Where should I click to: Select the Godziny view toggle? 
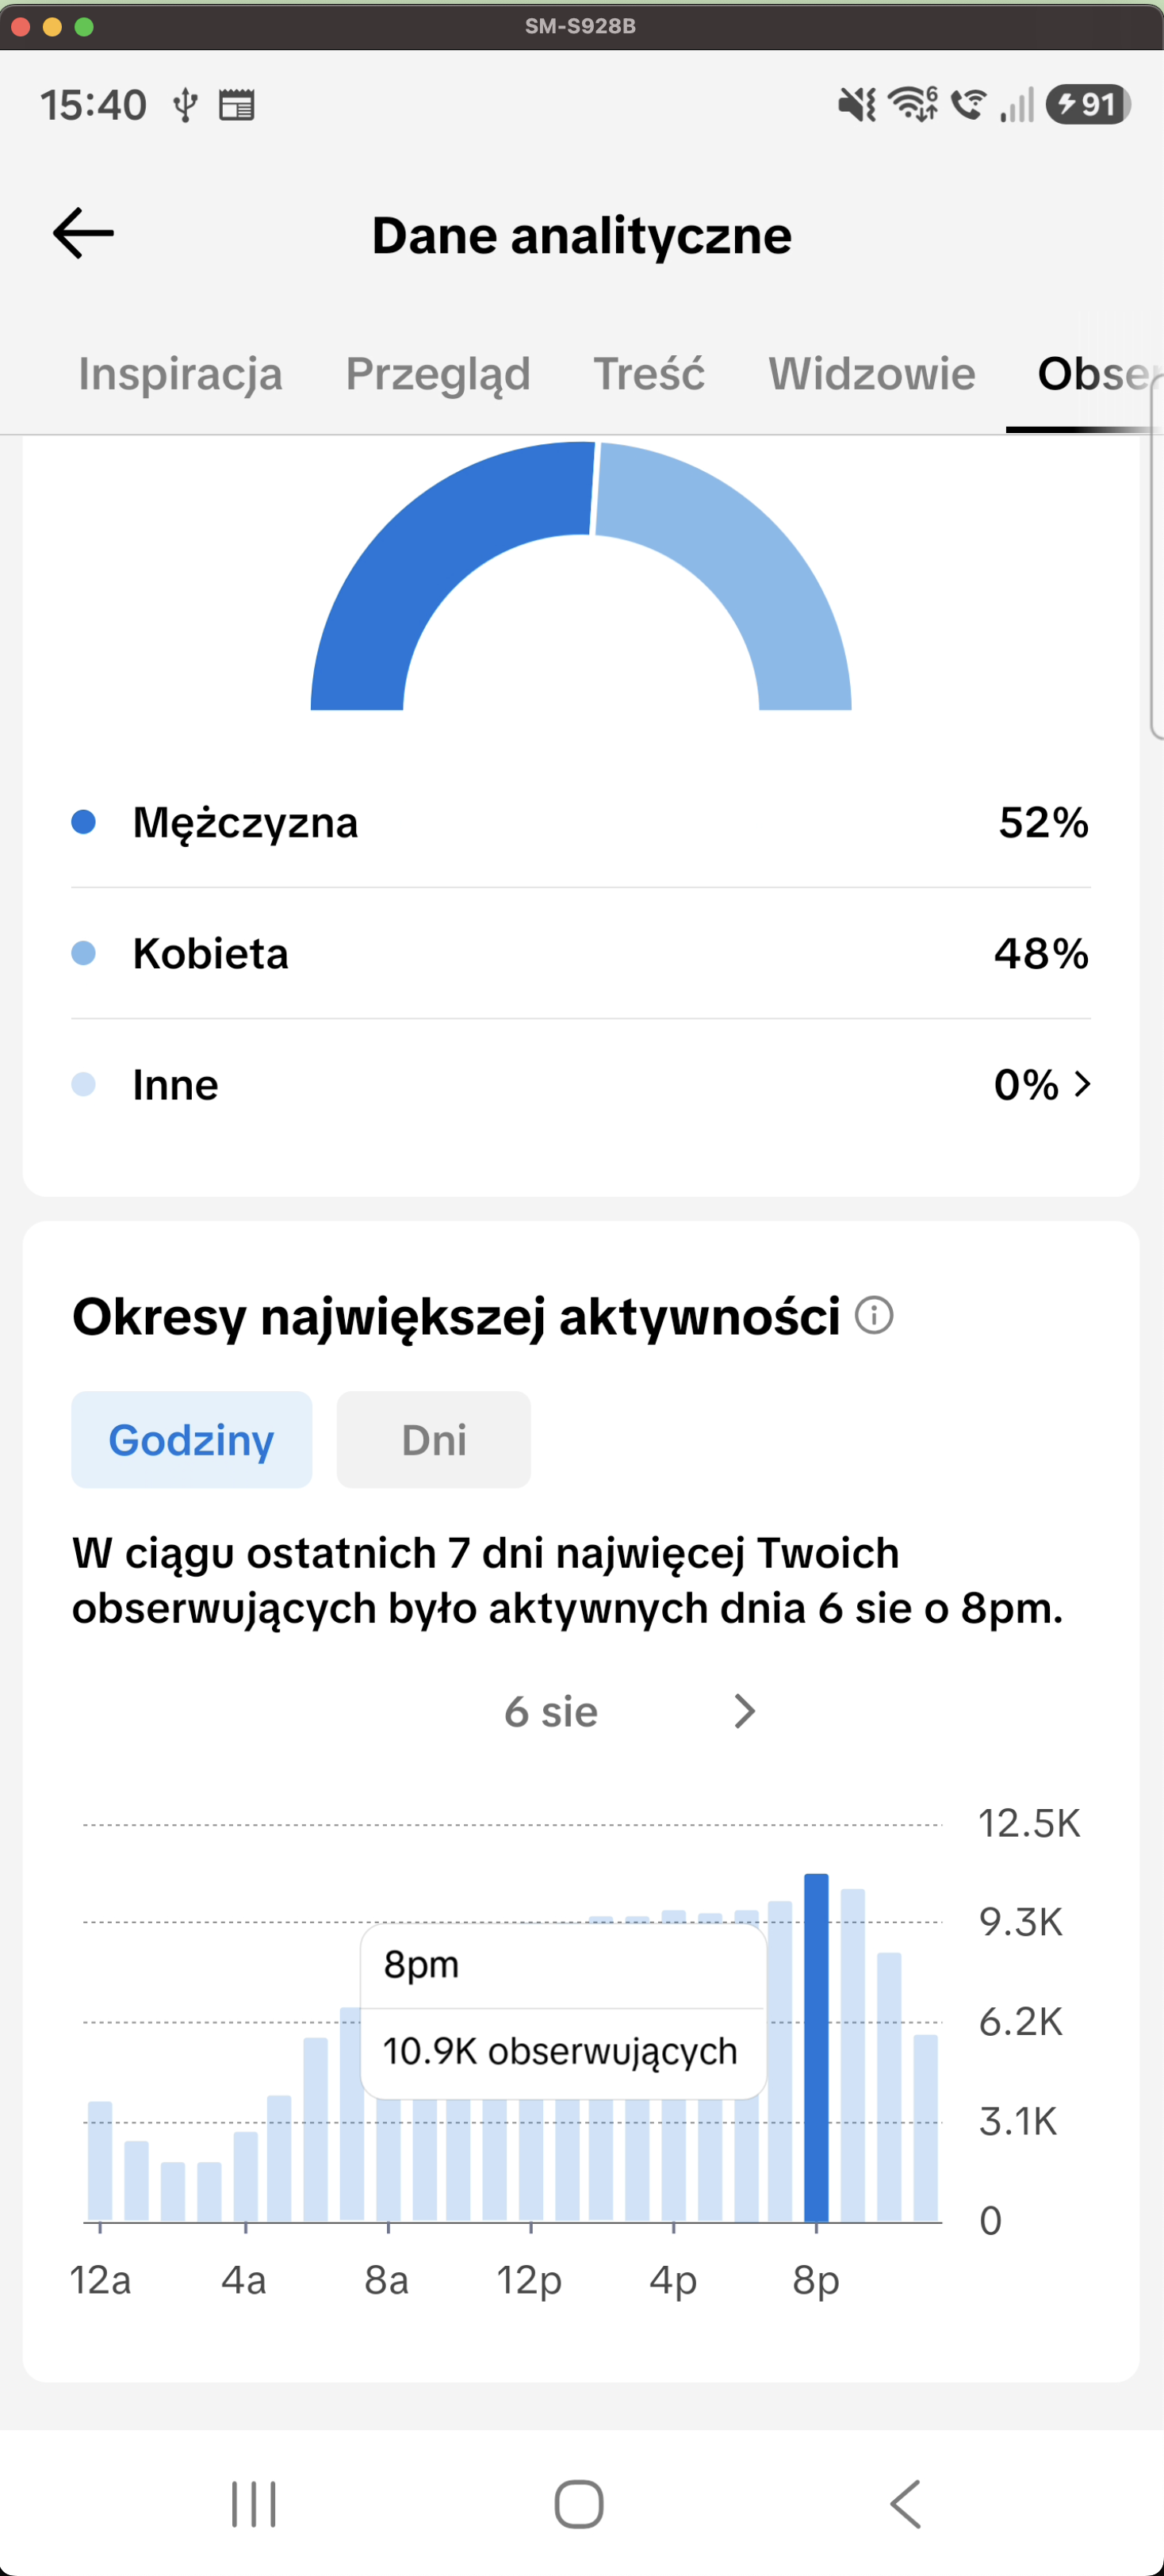coord(192,1439)
